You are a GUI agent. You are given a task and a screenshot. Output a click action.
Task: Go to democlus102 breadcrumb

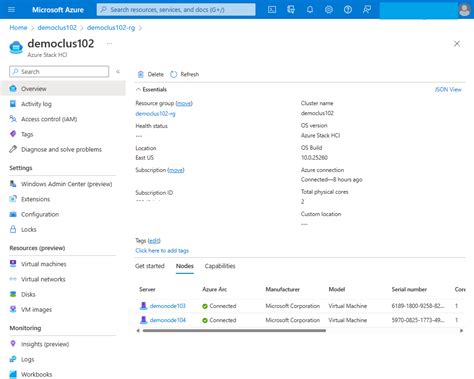57,28
